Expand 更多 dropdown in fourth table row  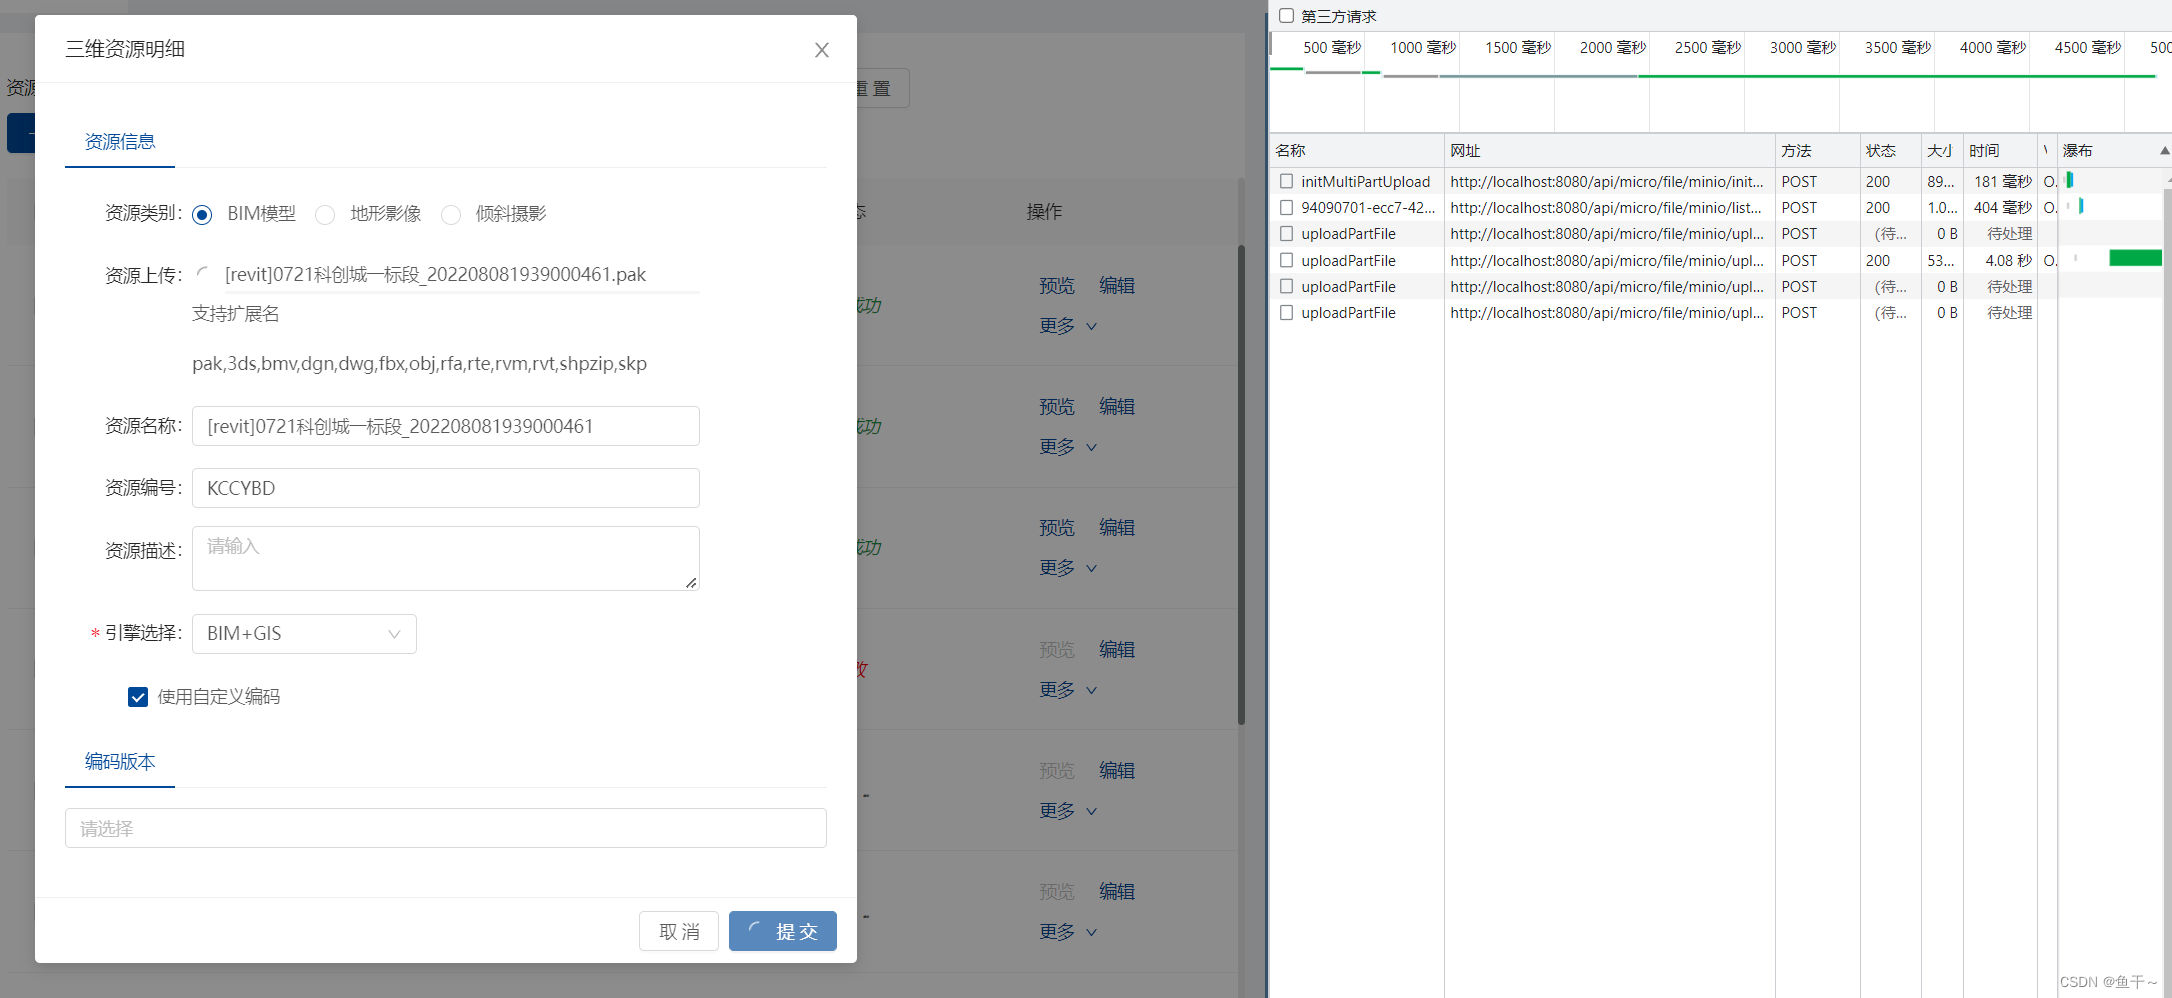1068,690
